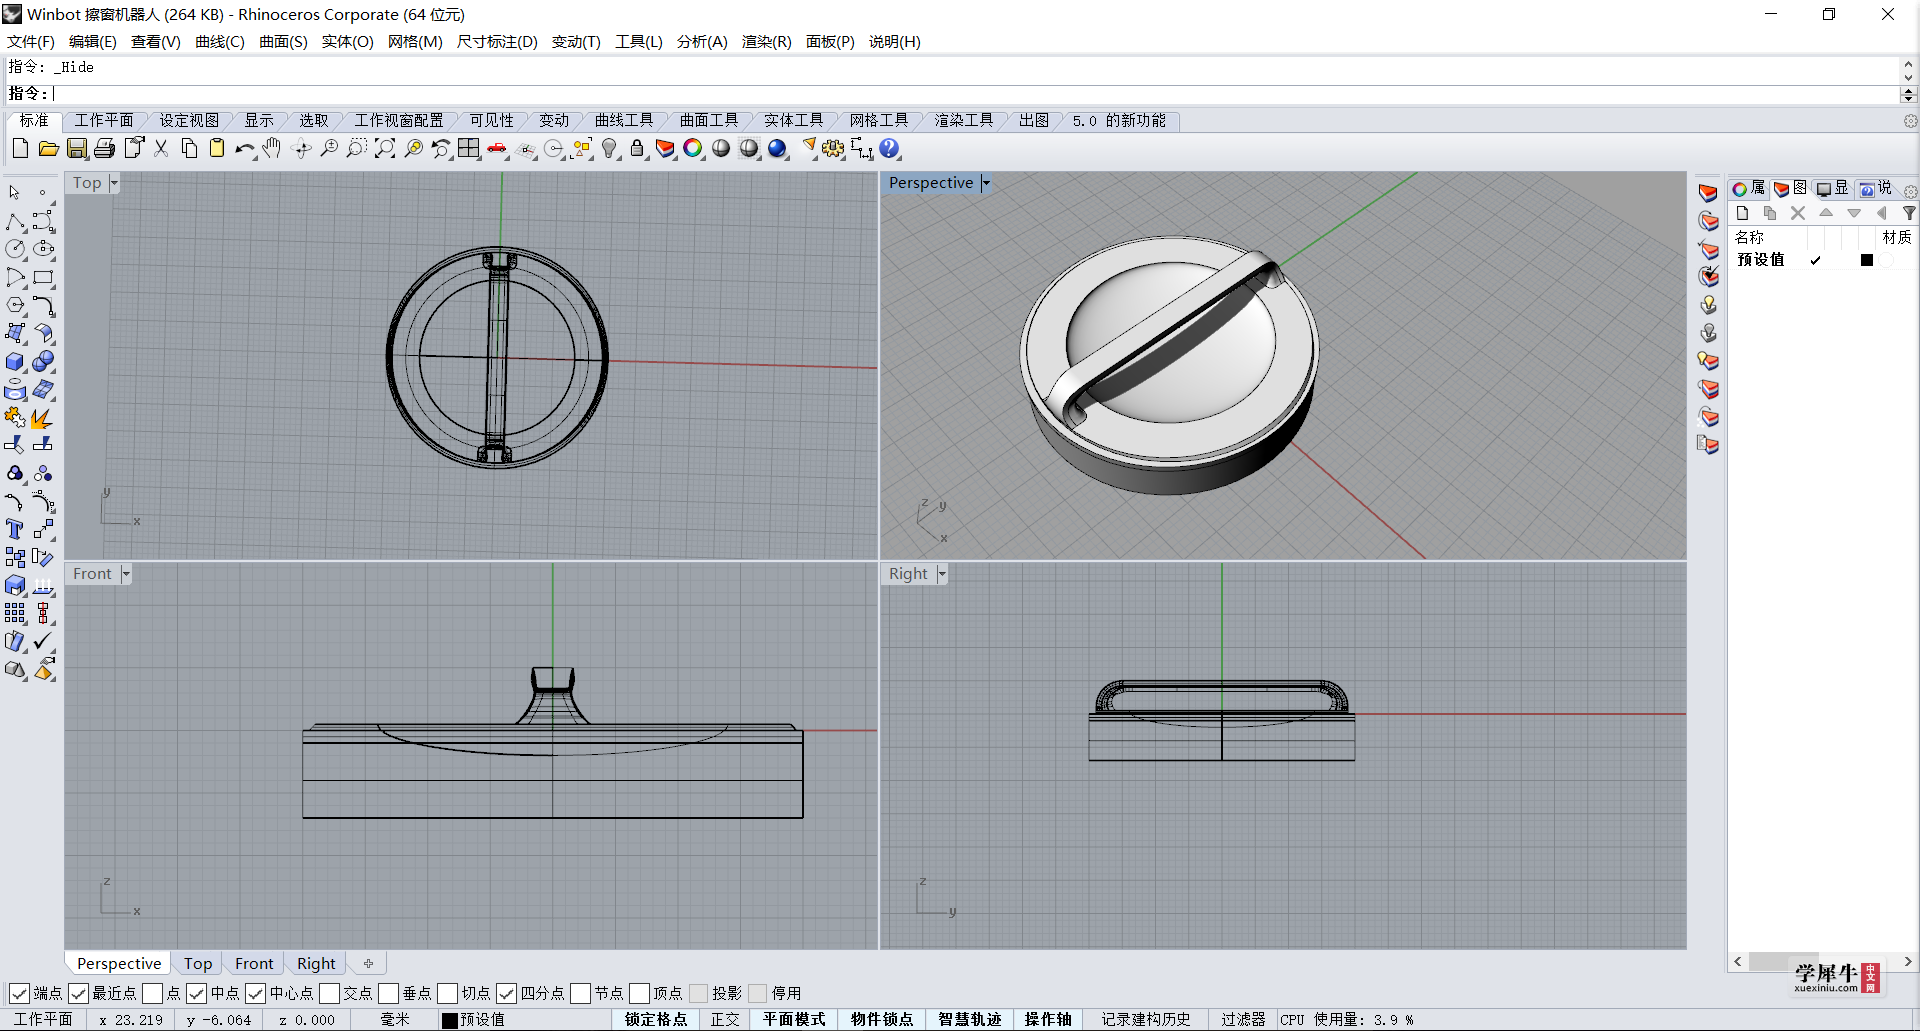Toggle 物件锁点 in status bar
The height and width of the screenshot is (1031, 1920).
[x=882, y=1019]
